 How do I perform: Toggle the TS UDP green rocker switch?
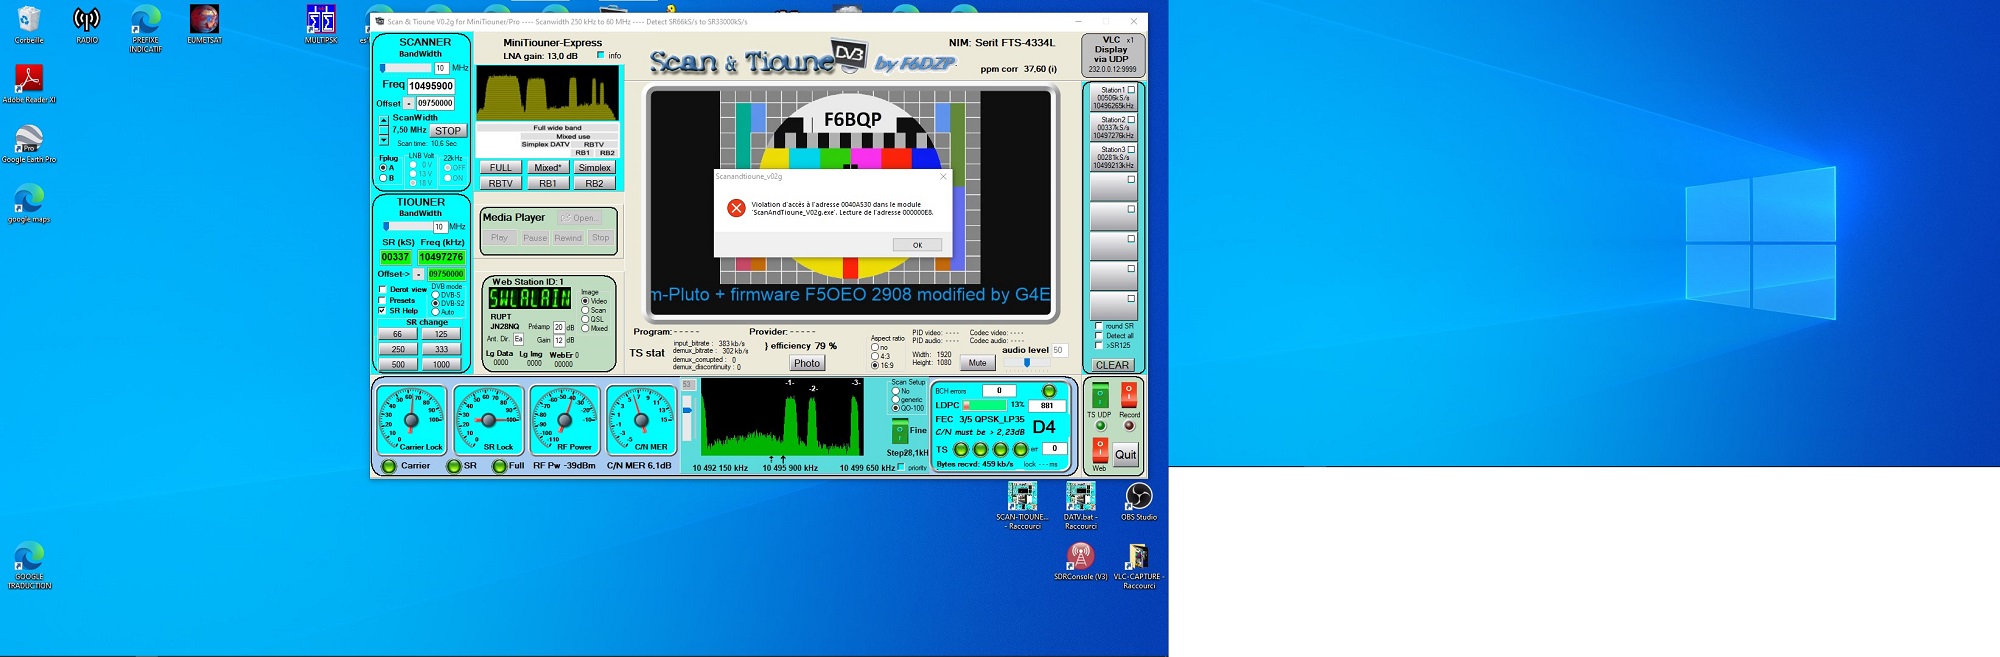point(1100,395)
